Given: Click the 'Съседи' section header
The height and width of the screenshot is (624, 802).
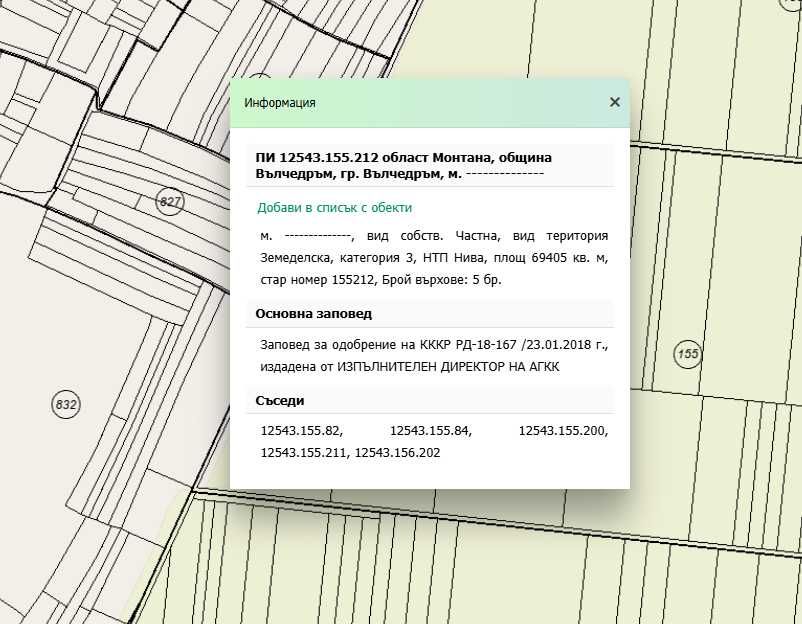Looking at the screenshot, I should click(x=280, y=400).
